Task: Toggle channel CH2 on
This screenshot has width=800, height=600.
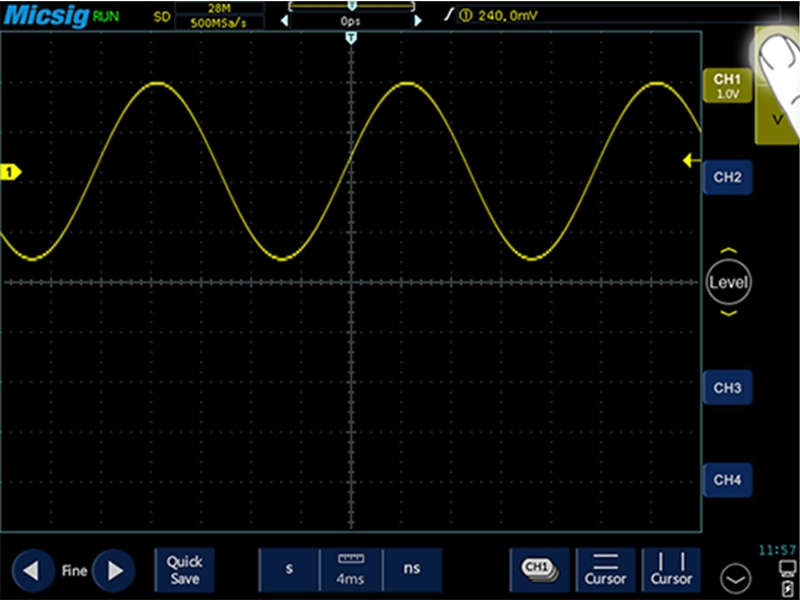Action: (727, 177)
